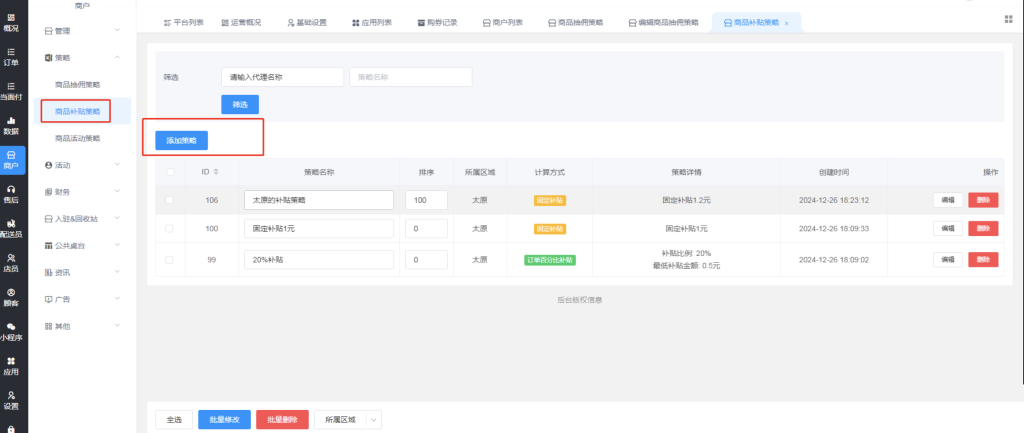The height and width of the screenshot is (433, 1024).
Task: Open the 顾客 icon in sidebar
Action: [x=11, y=296]
